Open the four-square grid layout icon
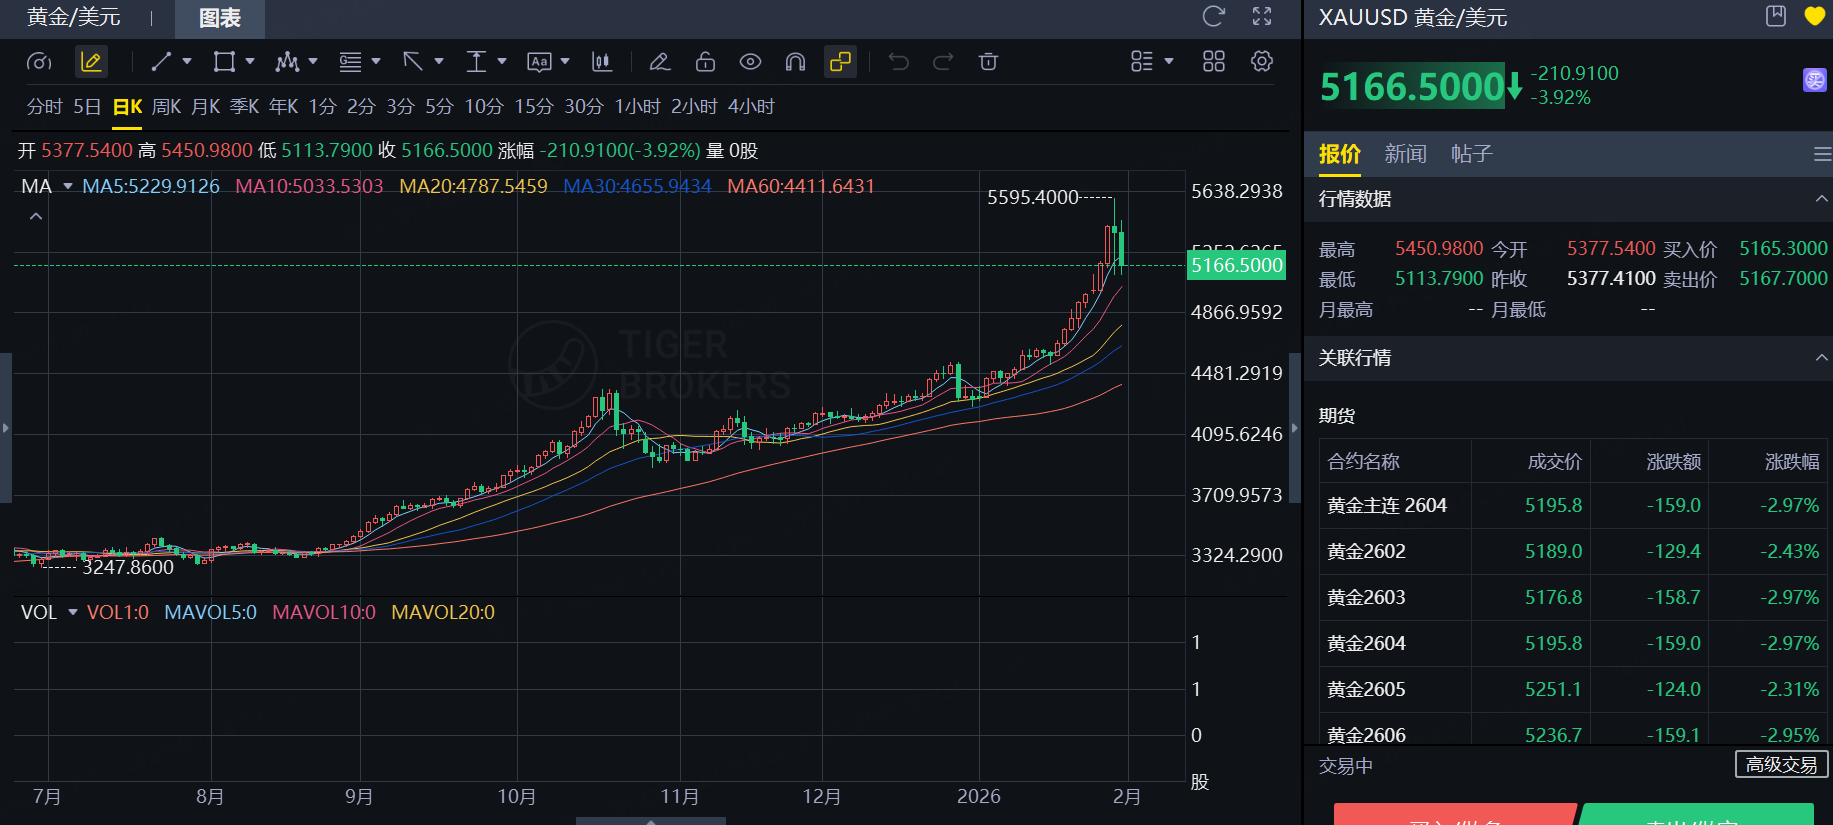This screenshot has height=825, width=1833. coord(1214,62)
